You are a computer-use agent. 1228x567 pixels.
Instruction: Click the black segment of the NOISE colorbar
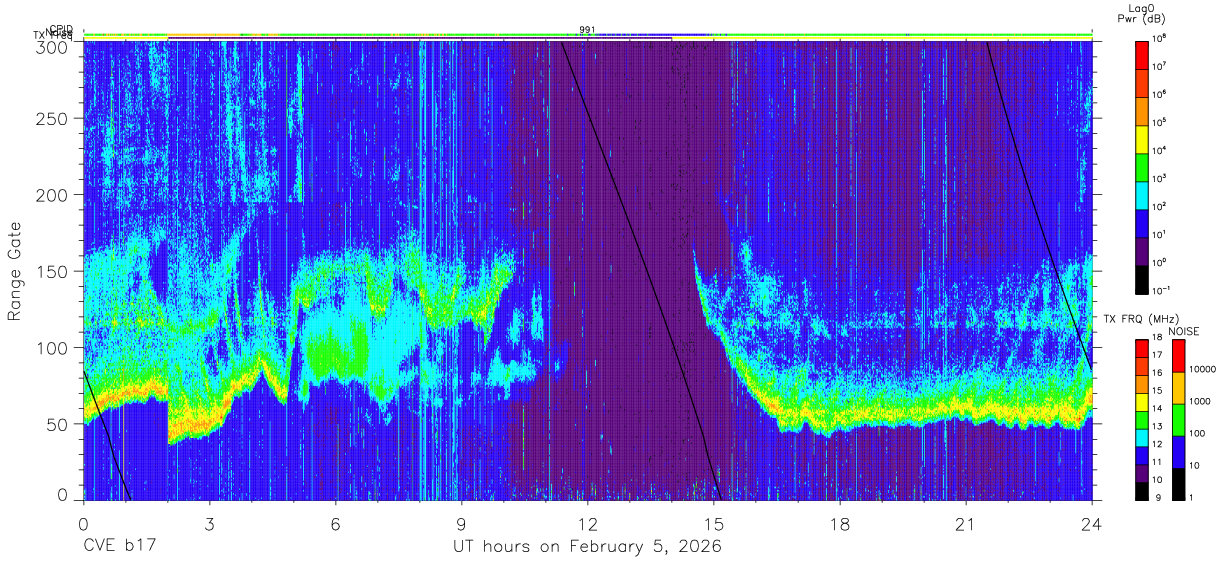[1179, 484]
